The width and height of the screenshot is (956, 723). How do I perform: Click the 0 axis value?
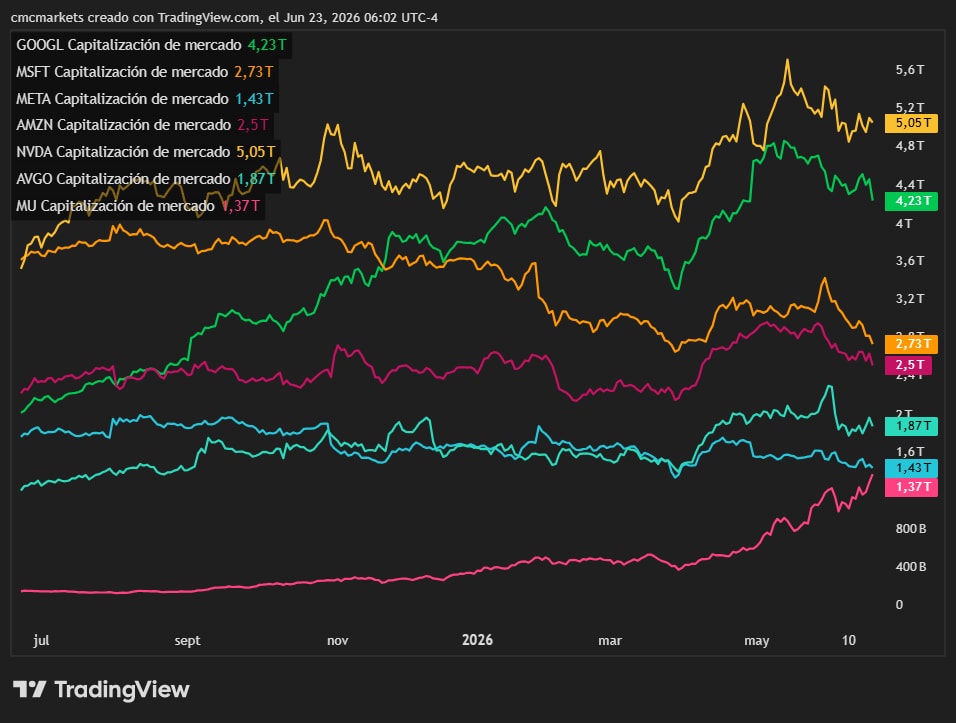(x=899, y=605)
